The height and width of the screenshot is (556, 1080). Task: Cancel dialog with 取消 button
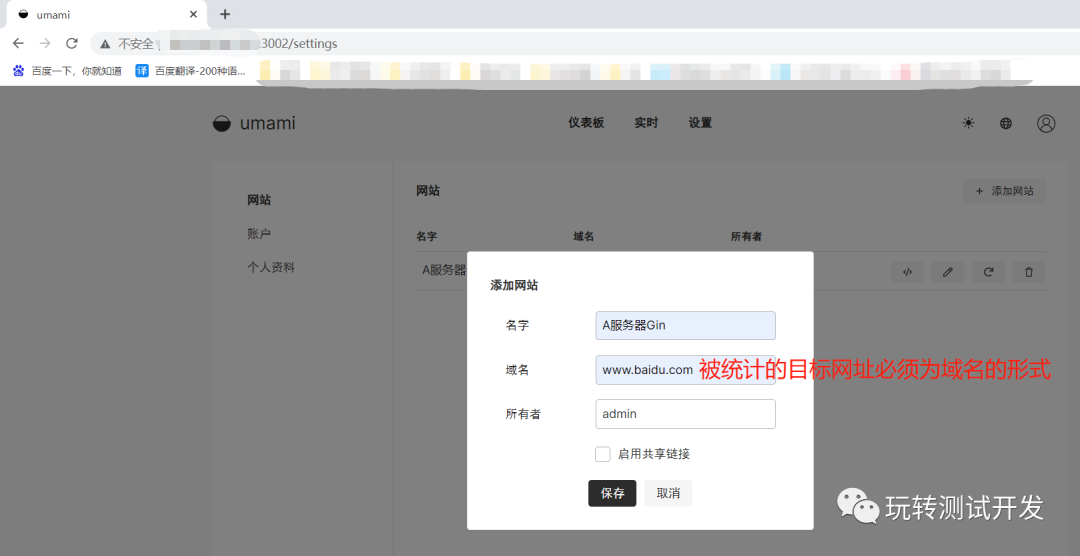point(668,493)
